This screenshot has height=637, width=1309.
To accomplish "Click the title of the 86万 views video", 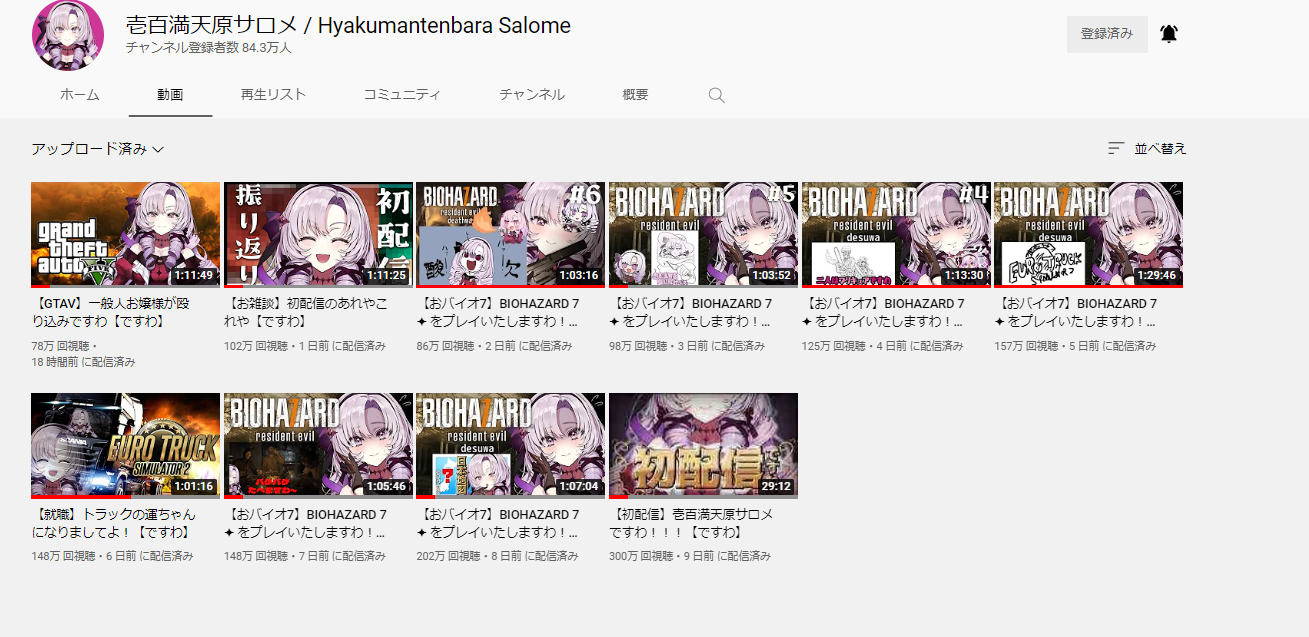I will pyautogui.click(x=497, y=312).
